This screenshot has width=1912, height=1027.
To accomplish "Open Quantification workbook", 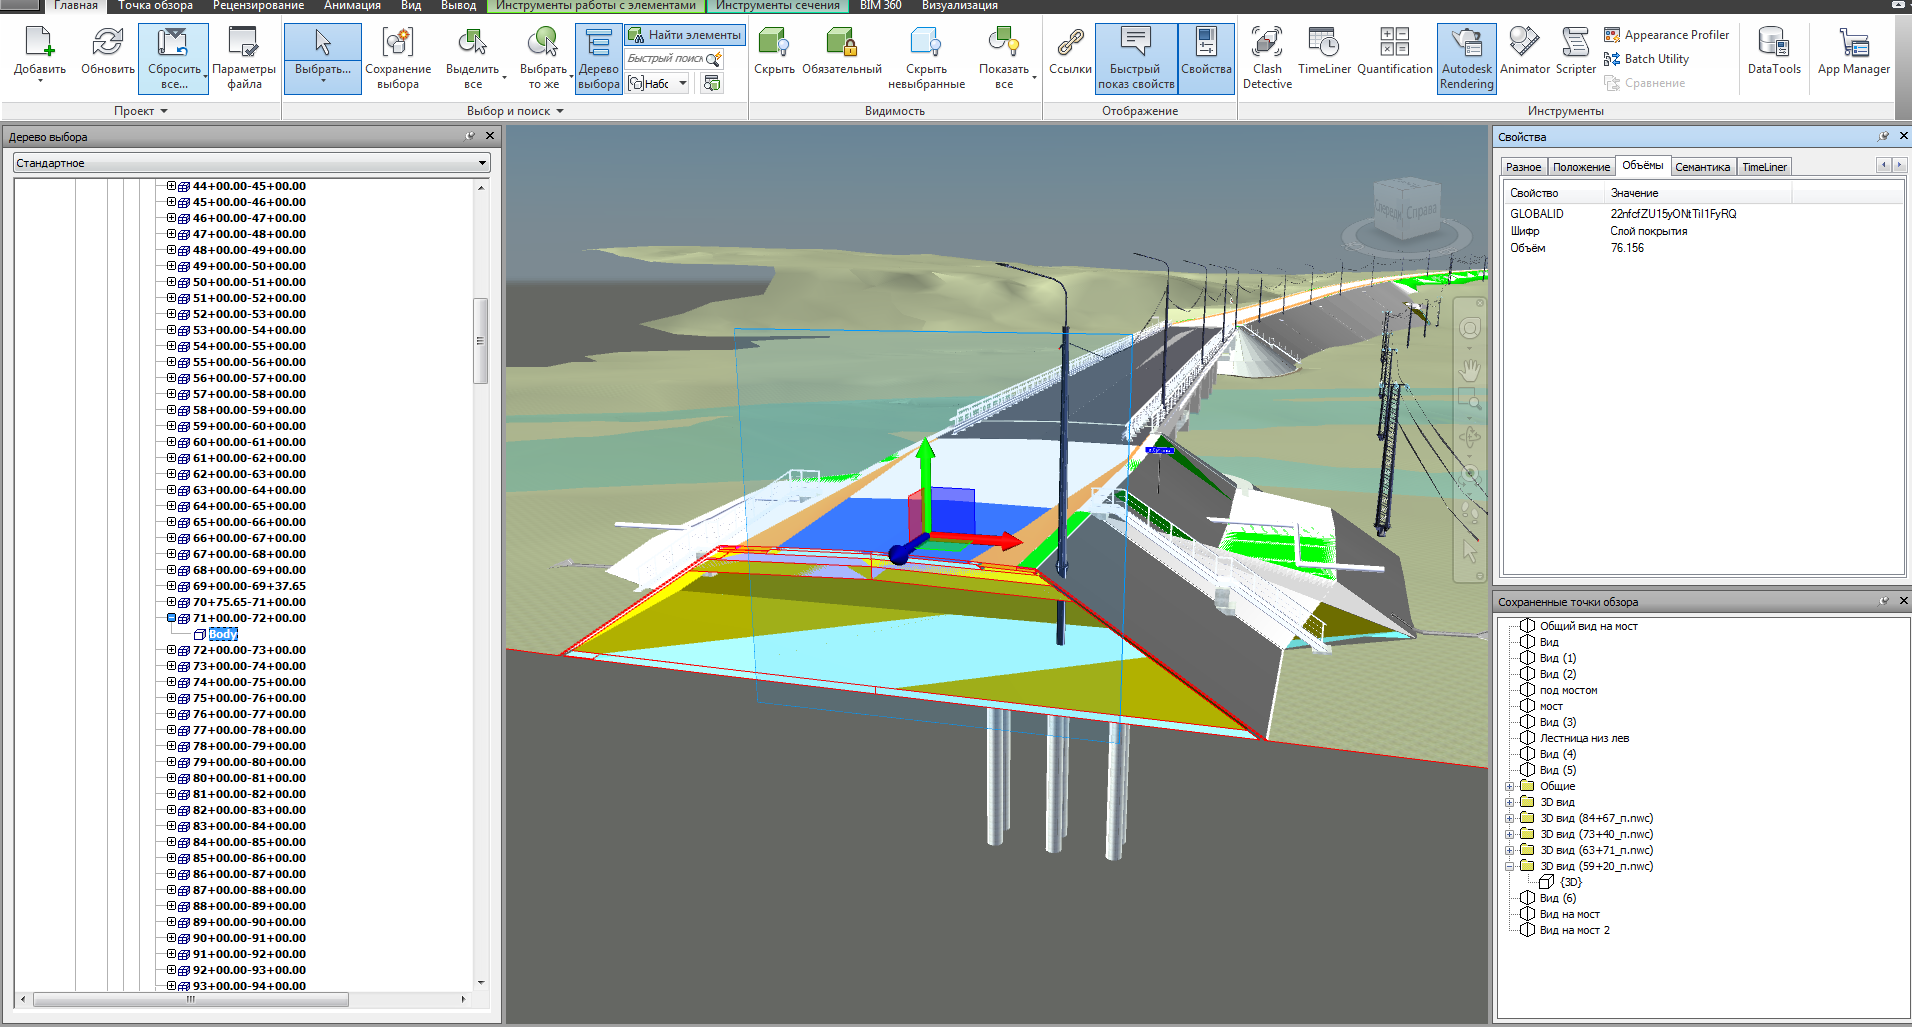I will point(1394,52).
